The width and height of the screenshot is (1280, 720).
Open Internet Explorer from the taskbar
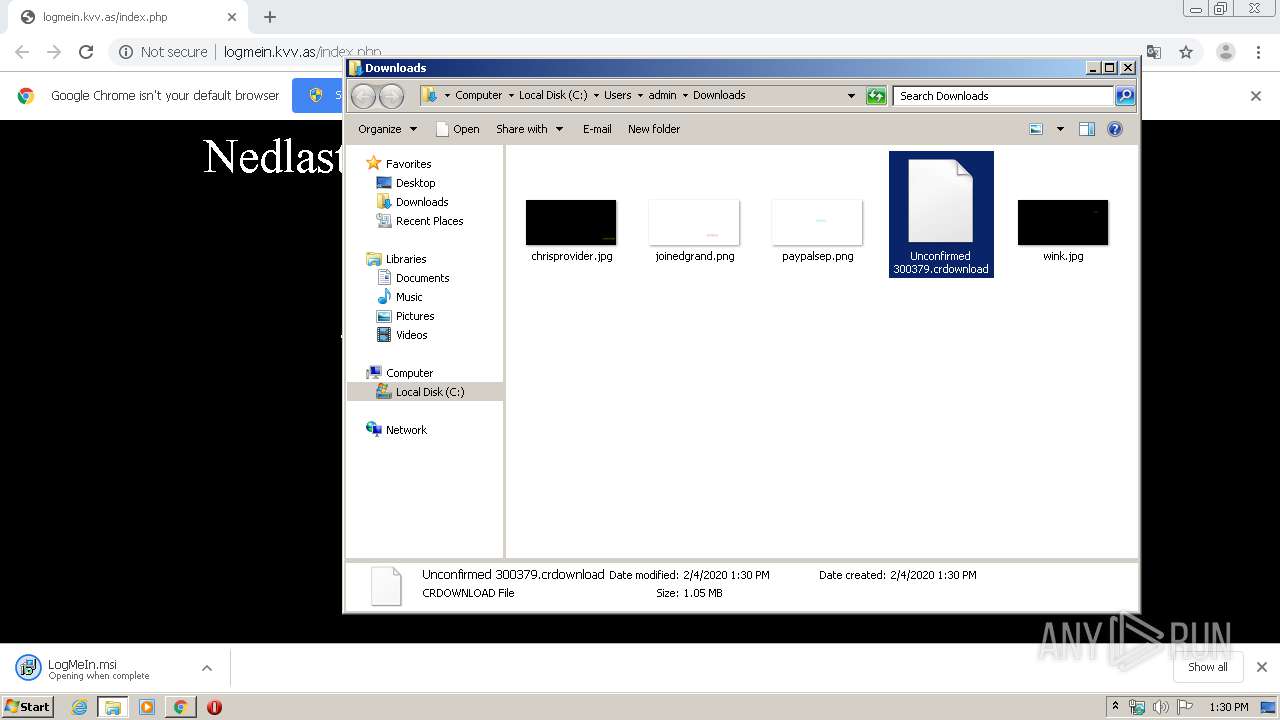pyautogui.click(x=79, y=707)
